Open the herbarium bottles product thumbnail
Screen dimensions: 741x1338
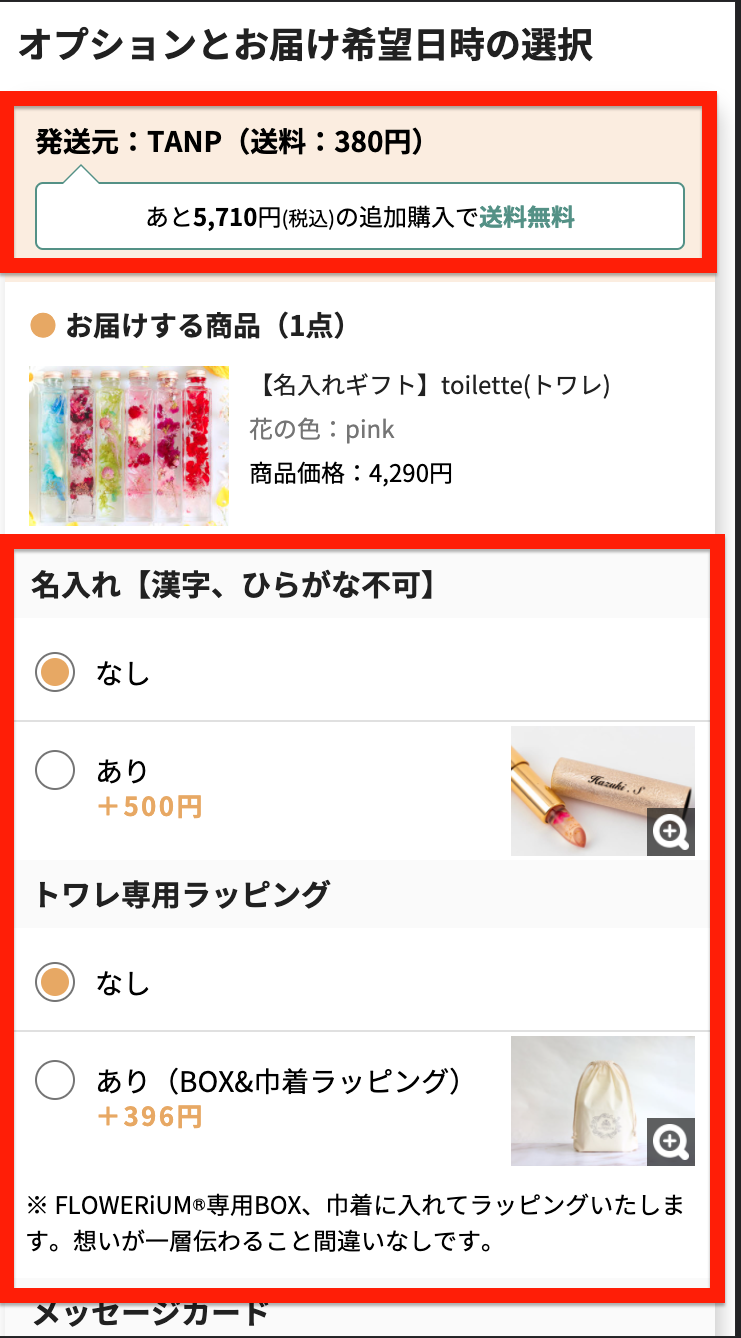pyautogui.click(x=129, y=445)
